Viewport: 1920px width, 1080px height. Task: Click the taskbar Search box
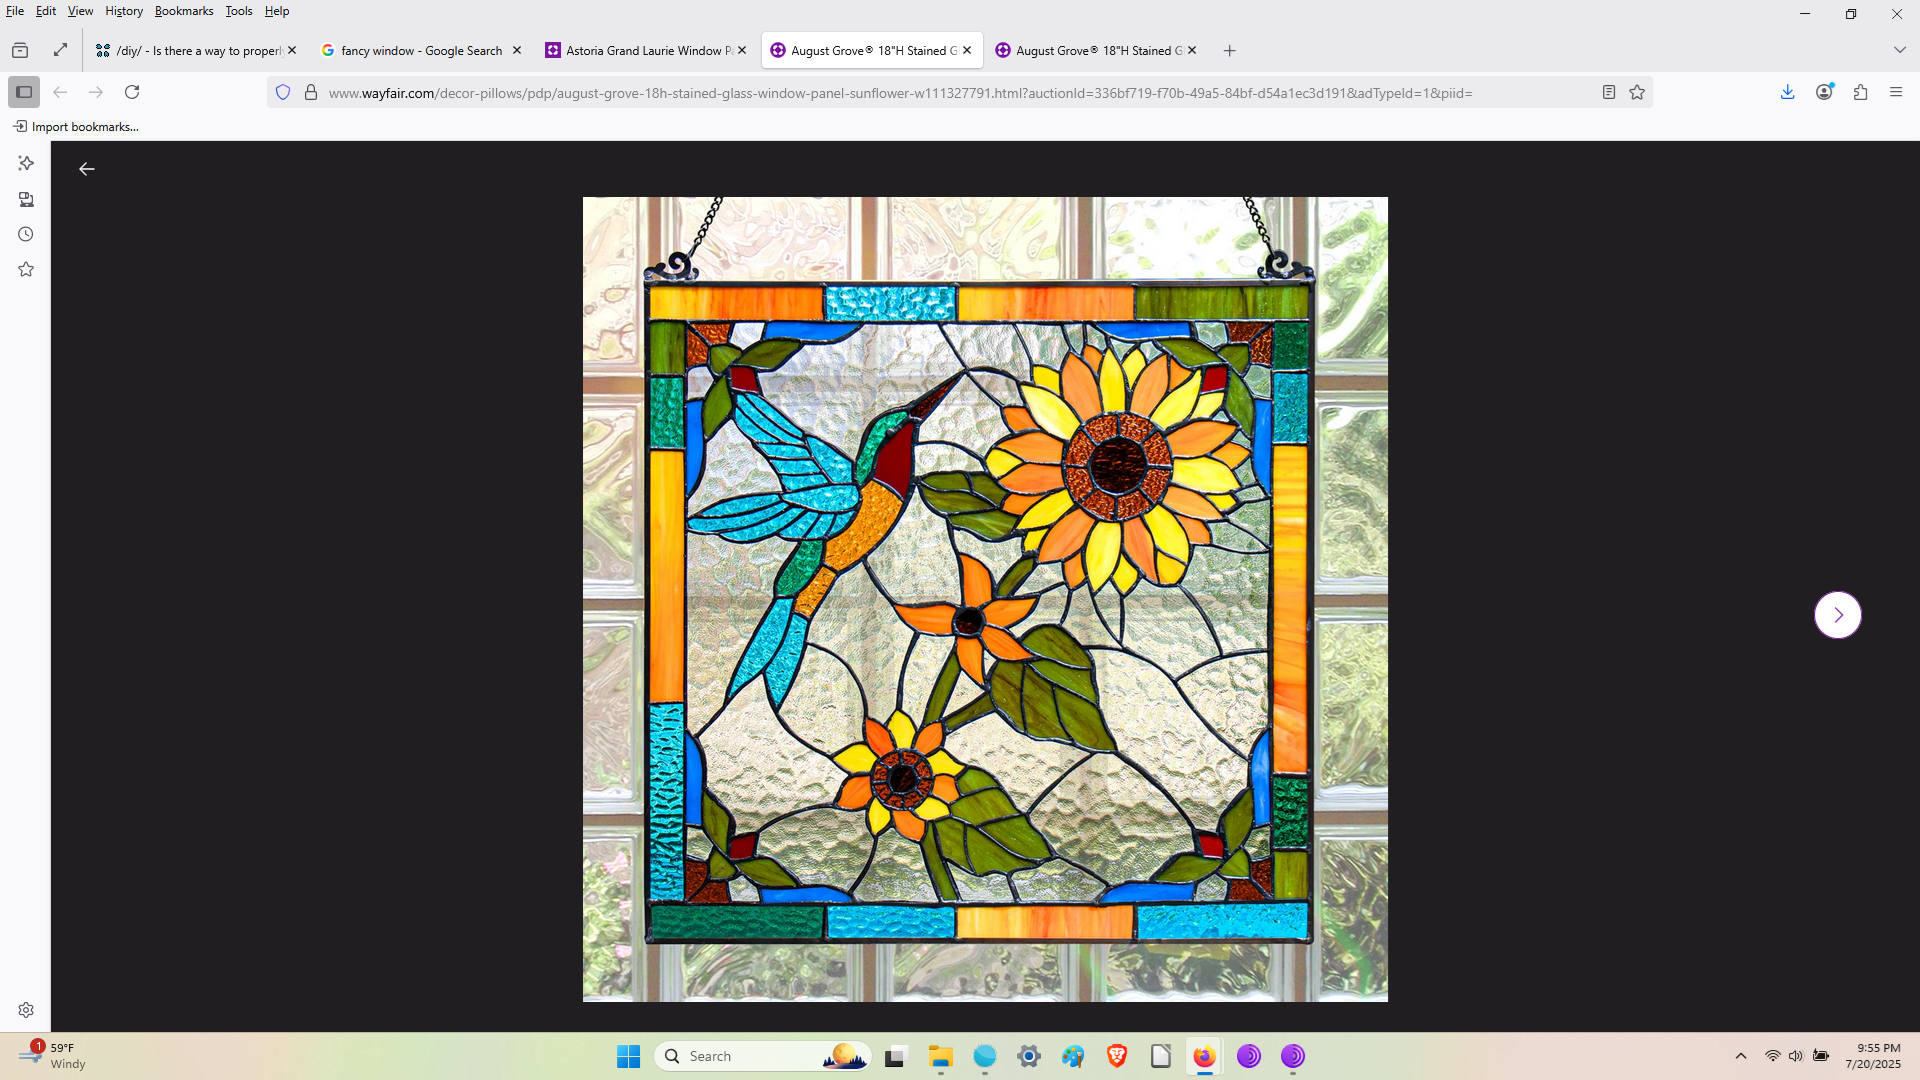click(762, 1056)
